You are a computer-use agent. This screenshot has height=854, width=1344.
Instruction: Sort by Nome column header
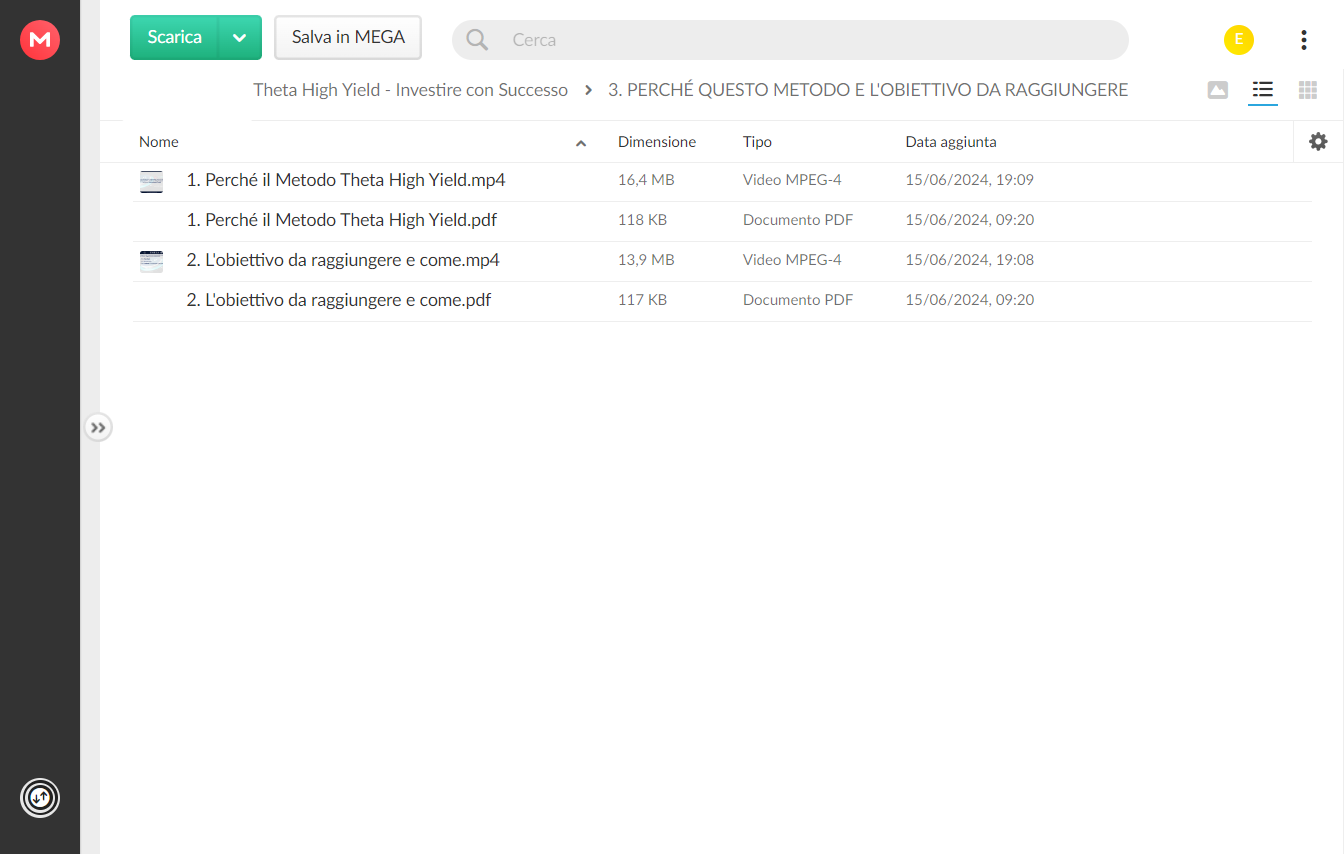coord(159,142)
